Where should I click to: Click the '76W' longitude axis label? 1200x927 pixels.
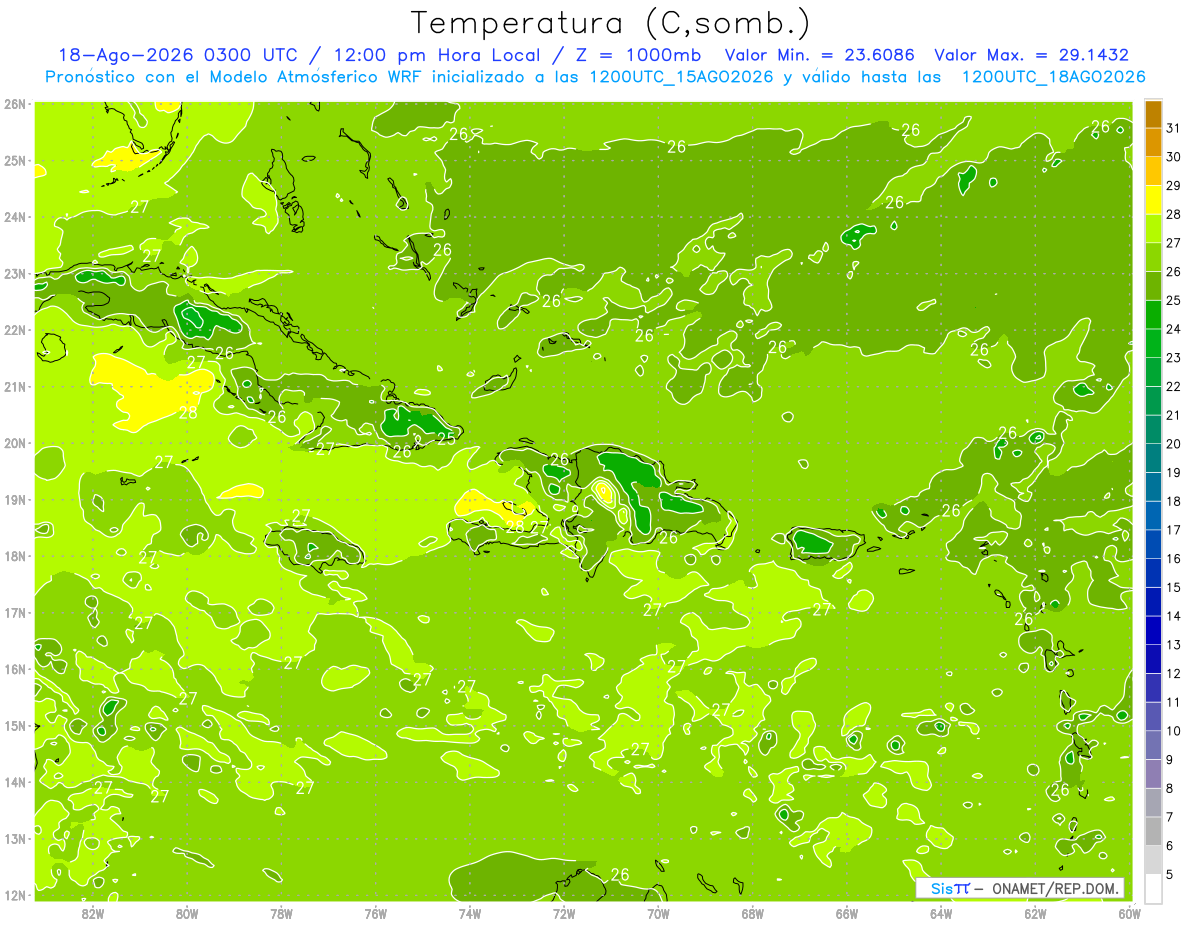(x=375, y=913)
